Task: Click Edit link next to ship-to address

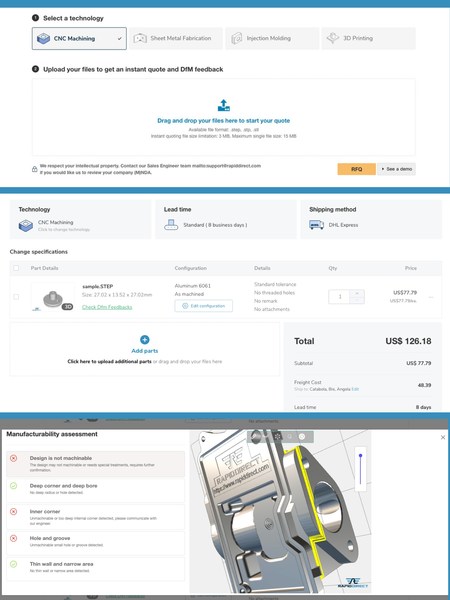Action: [355, 389]
